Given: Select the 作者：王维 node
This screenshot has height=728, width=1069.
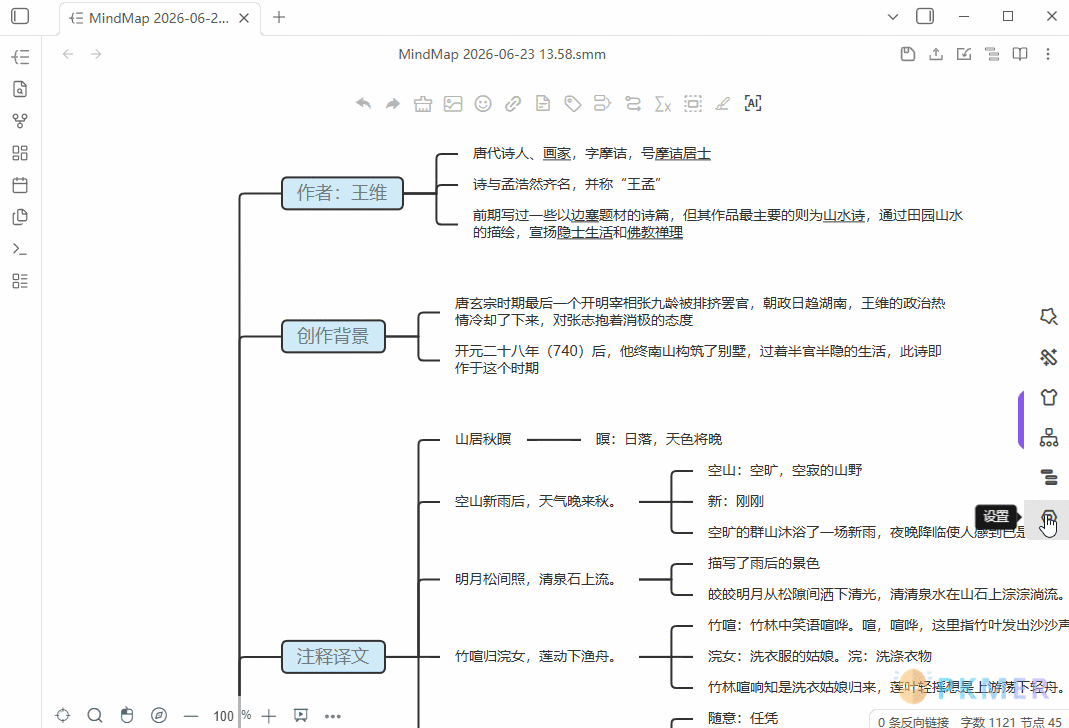Looking at the screenshot, I should [x=342, y=193].
